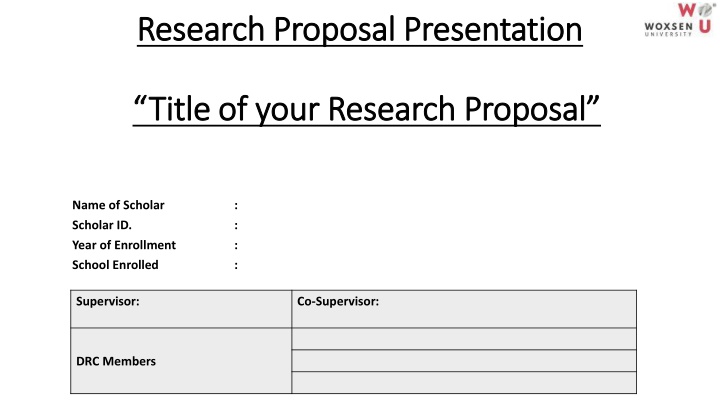
Task: Click the 'Co-Supervisor:' table cell
Action: 463,308
